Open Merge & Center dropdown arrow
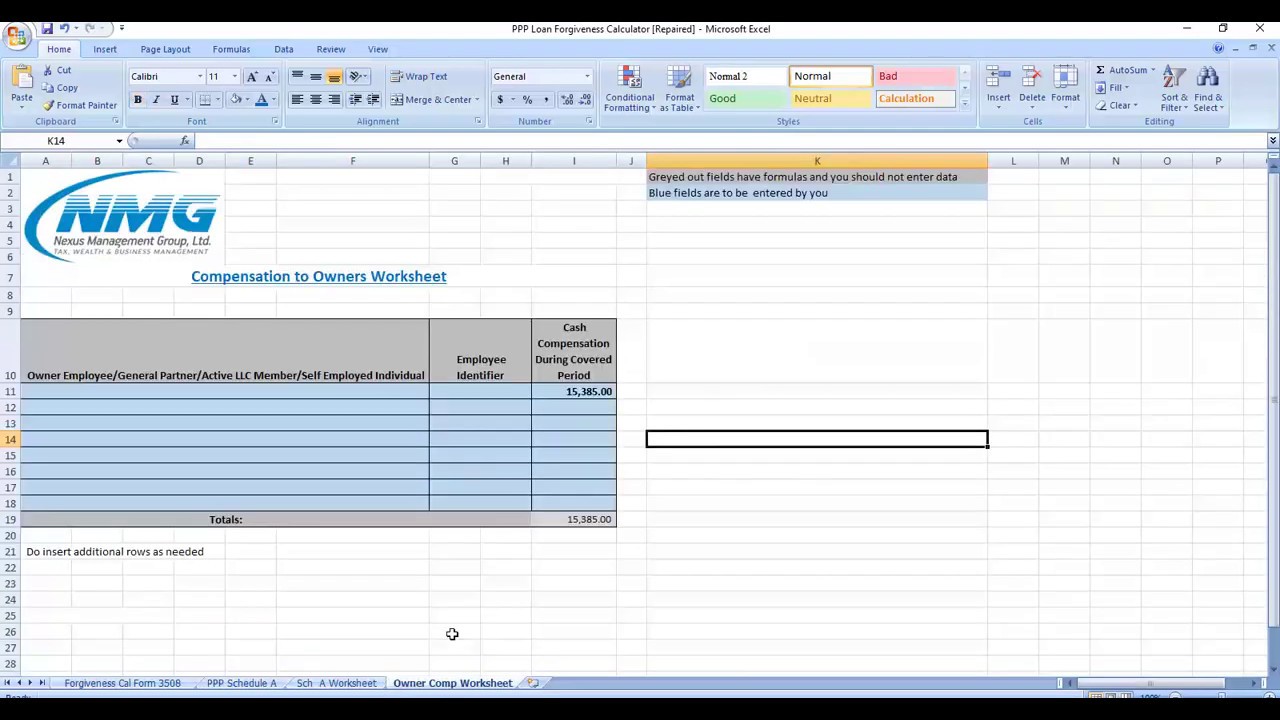The image size is (1280, 720). (x=477, y=100)
